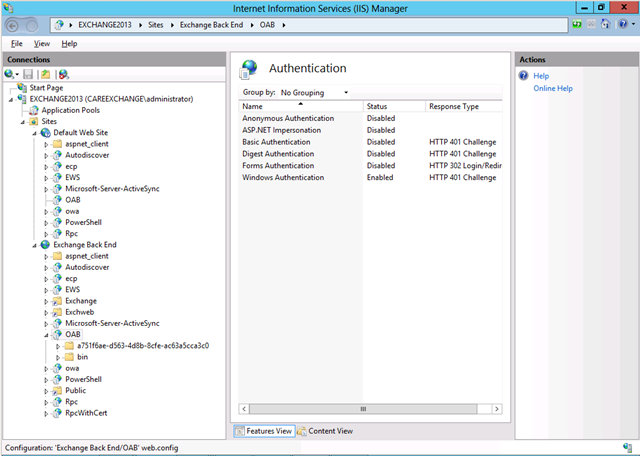Click the Application Pools icon
This screenshot has width=640, height=456.
pos(34,110)
